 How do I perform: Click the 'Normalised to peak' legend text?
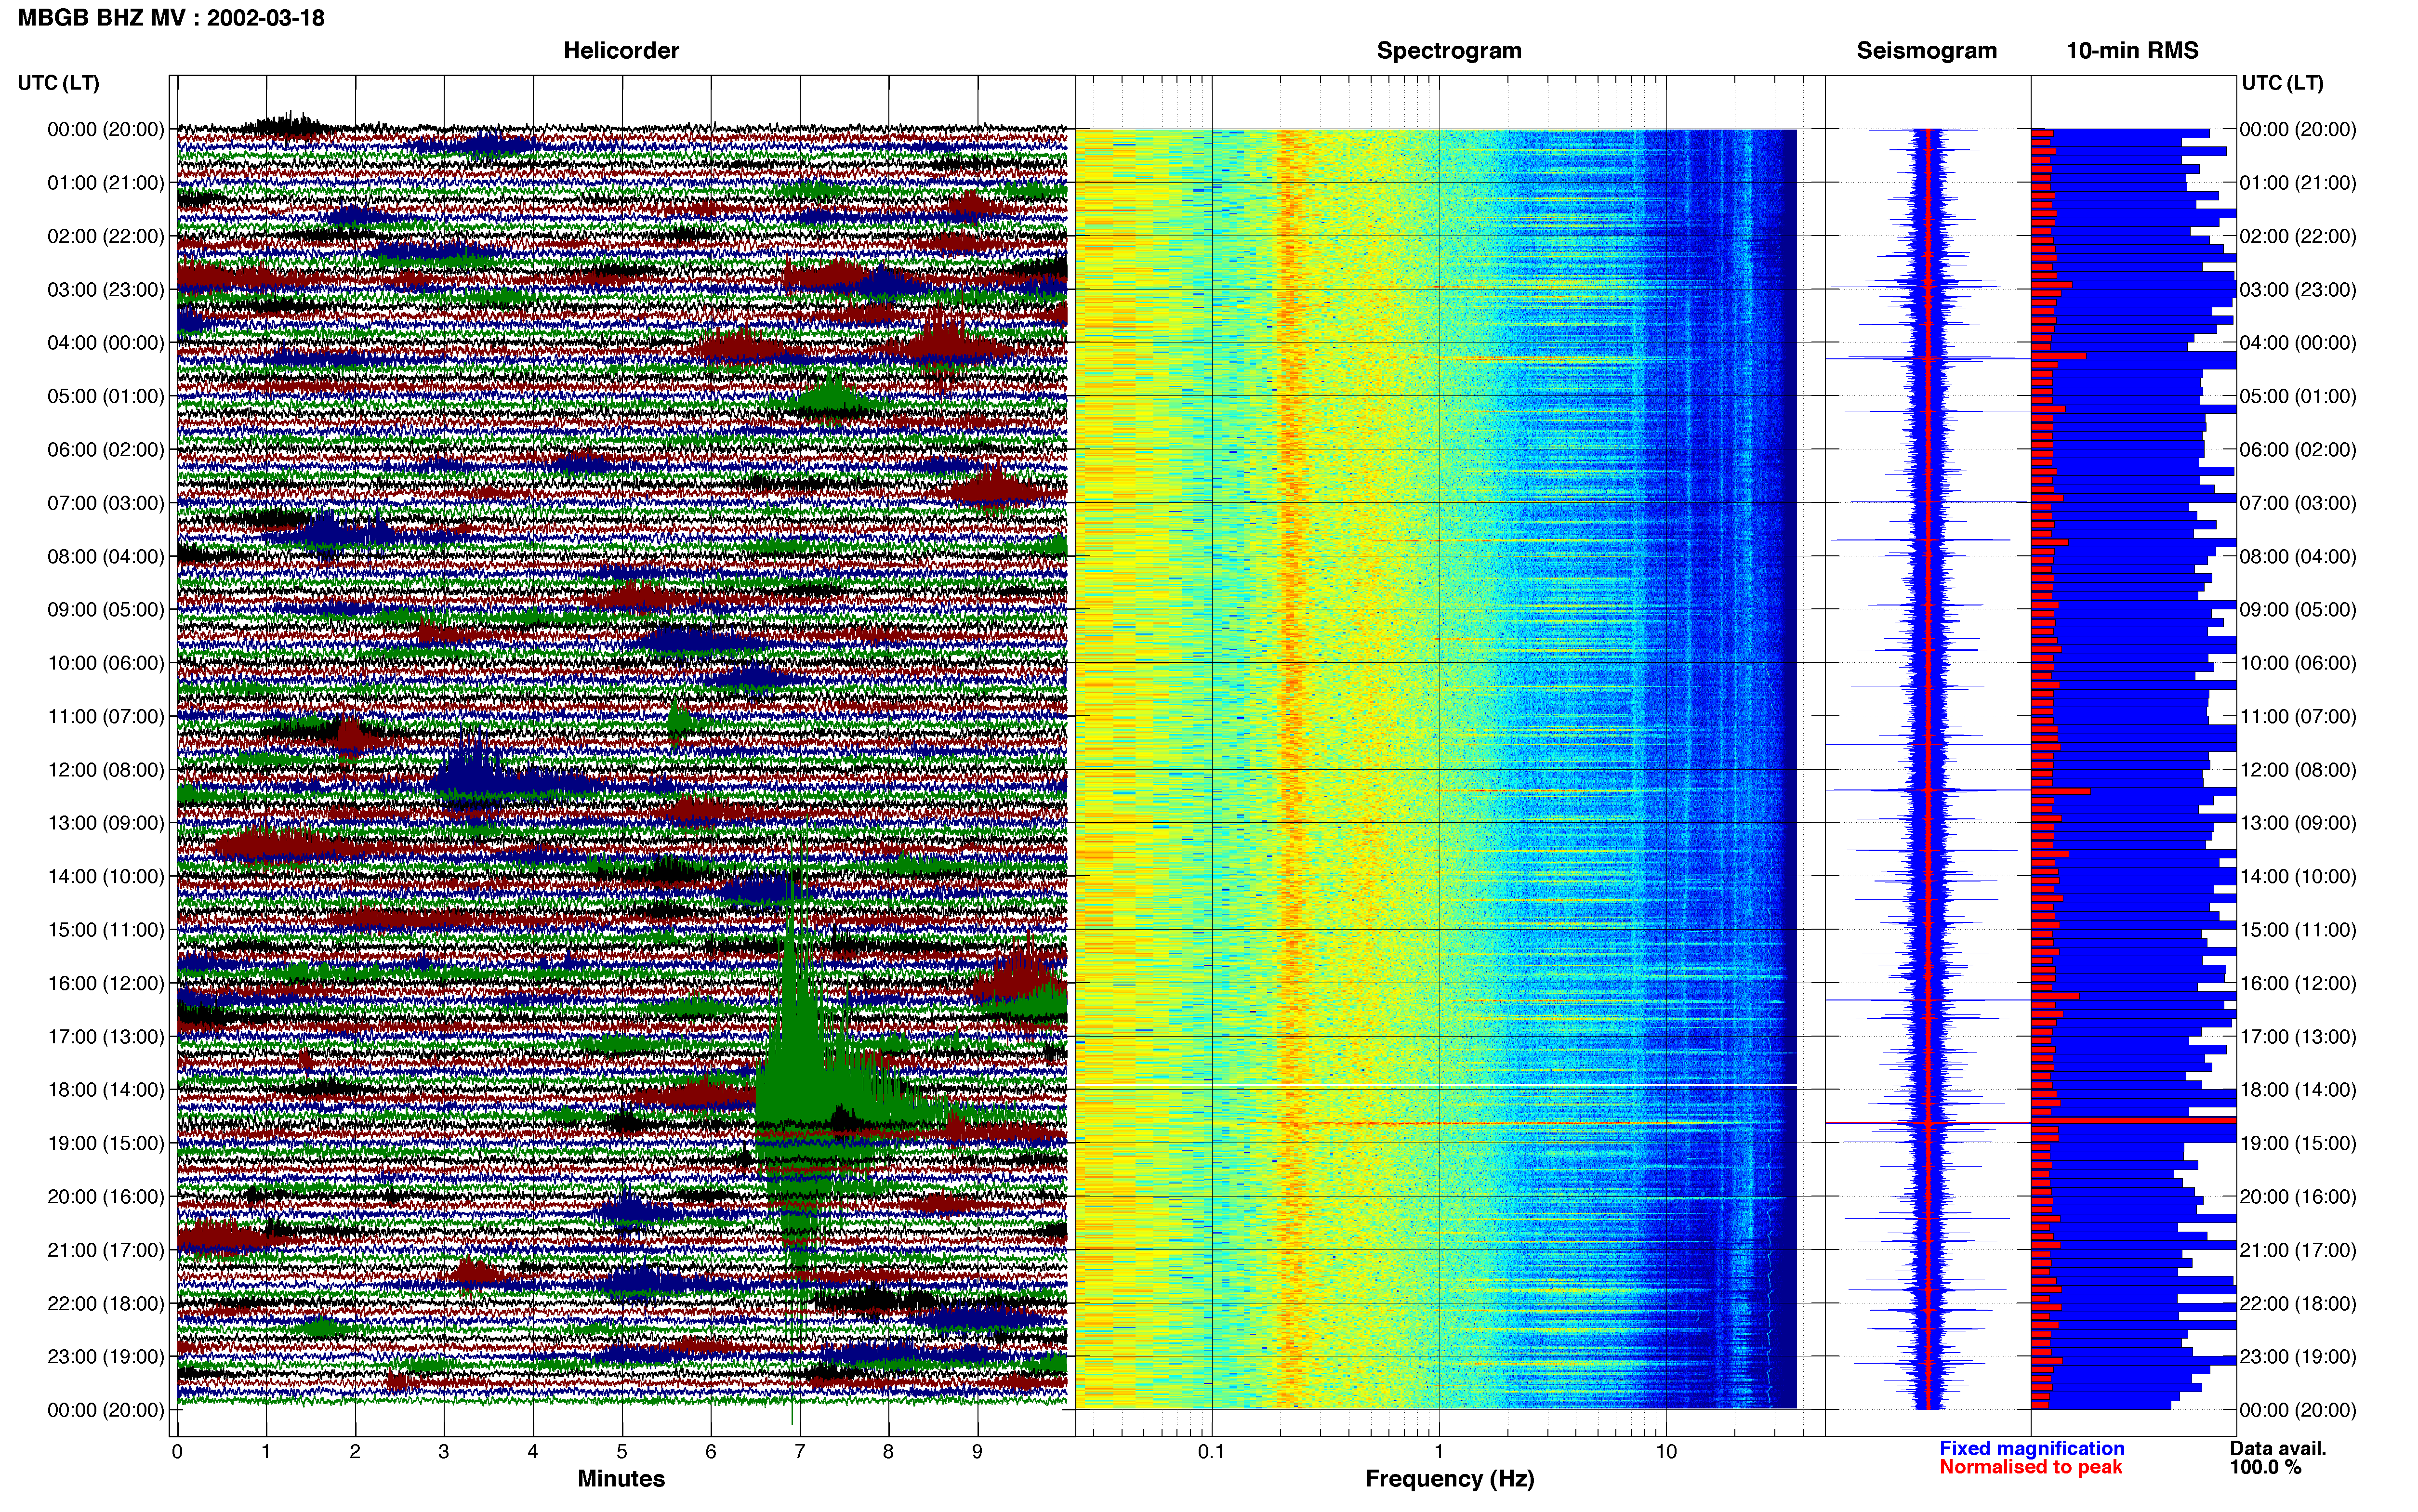click(x=2030, y=1467)
